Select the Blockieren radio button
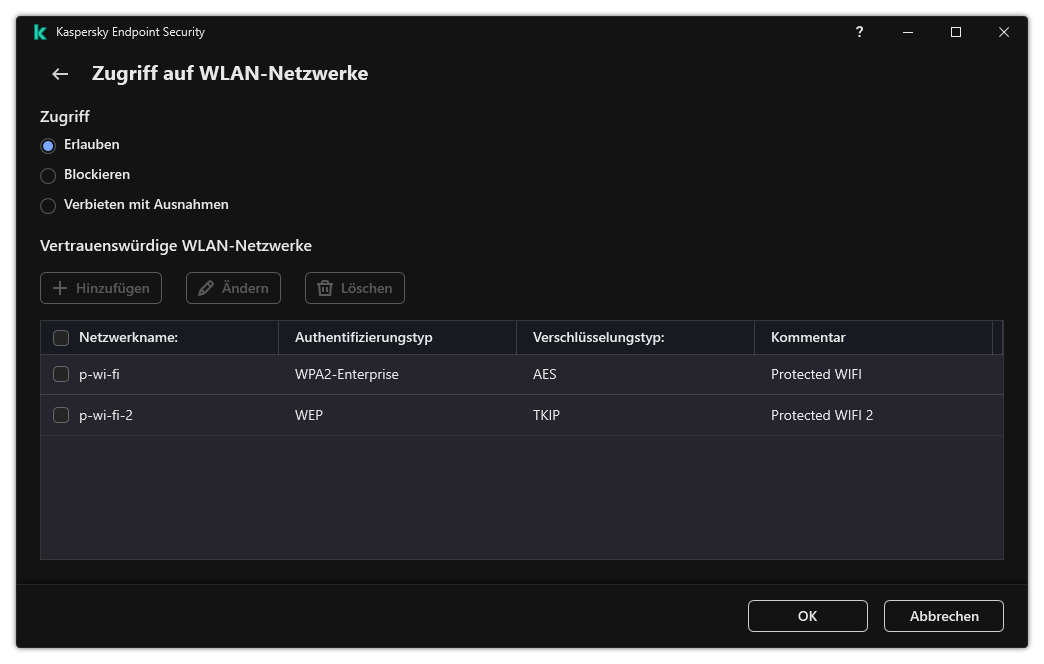The image size is (1044, 664). pos(48,175)
